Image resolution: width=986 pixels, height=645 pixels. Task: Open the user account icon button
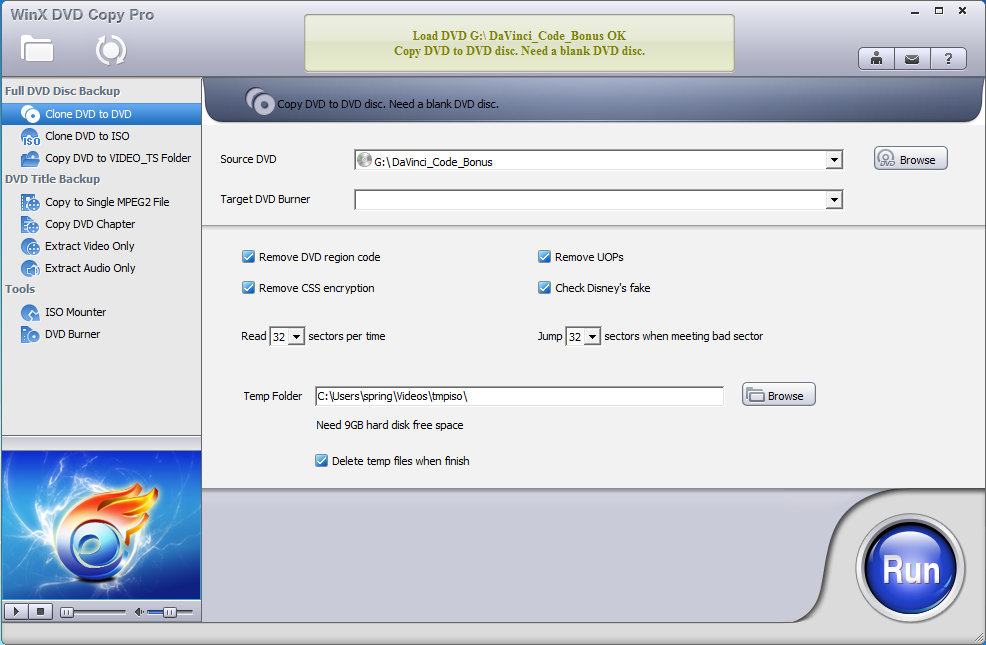(876, 59)
